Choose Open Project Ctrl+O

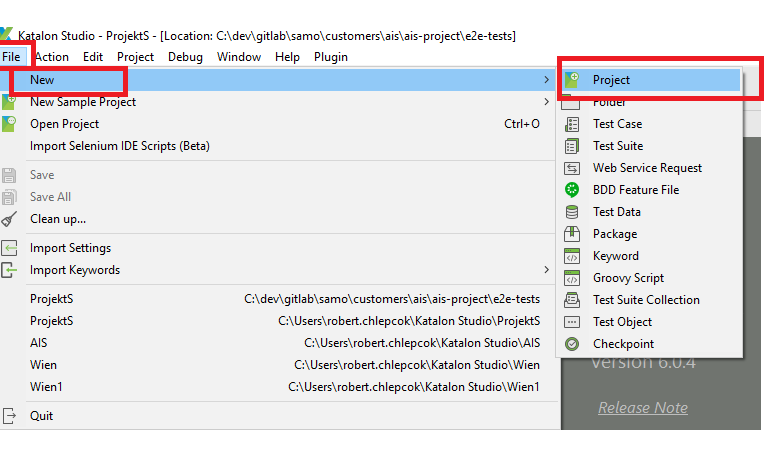pyautogui.click(x=279, y=124)
